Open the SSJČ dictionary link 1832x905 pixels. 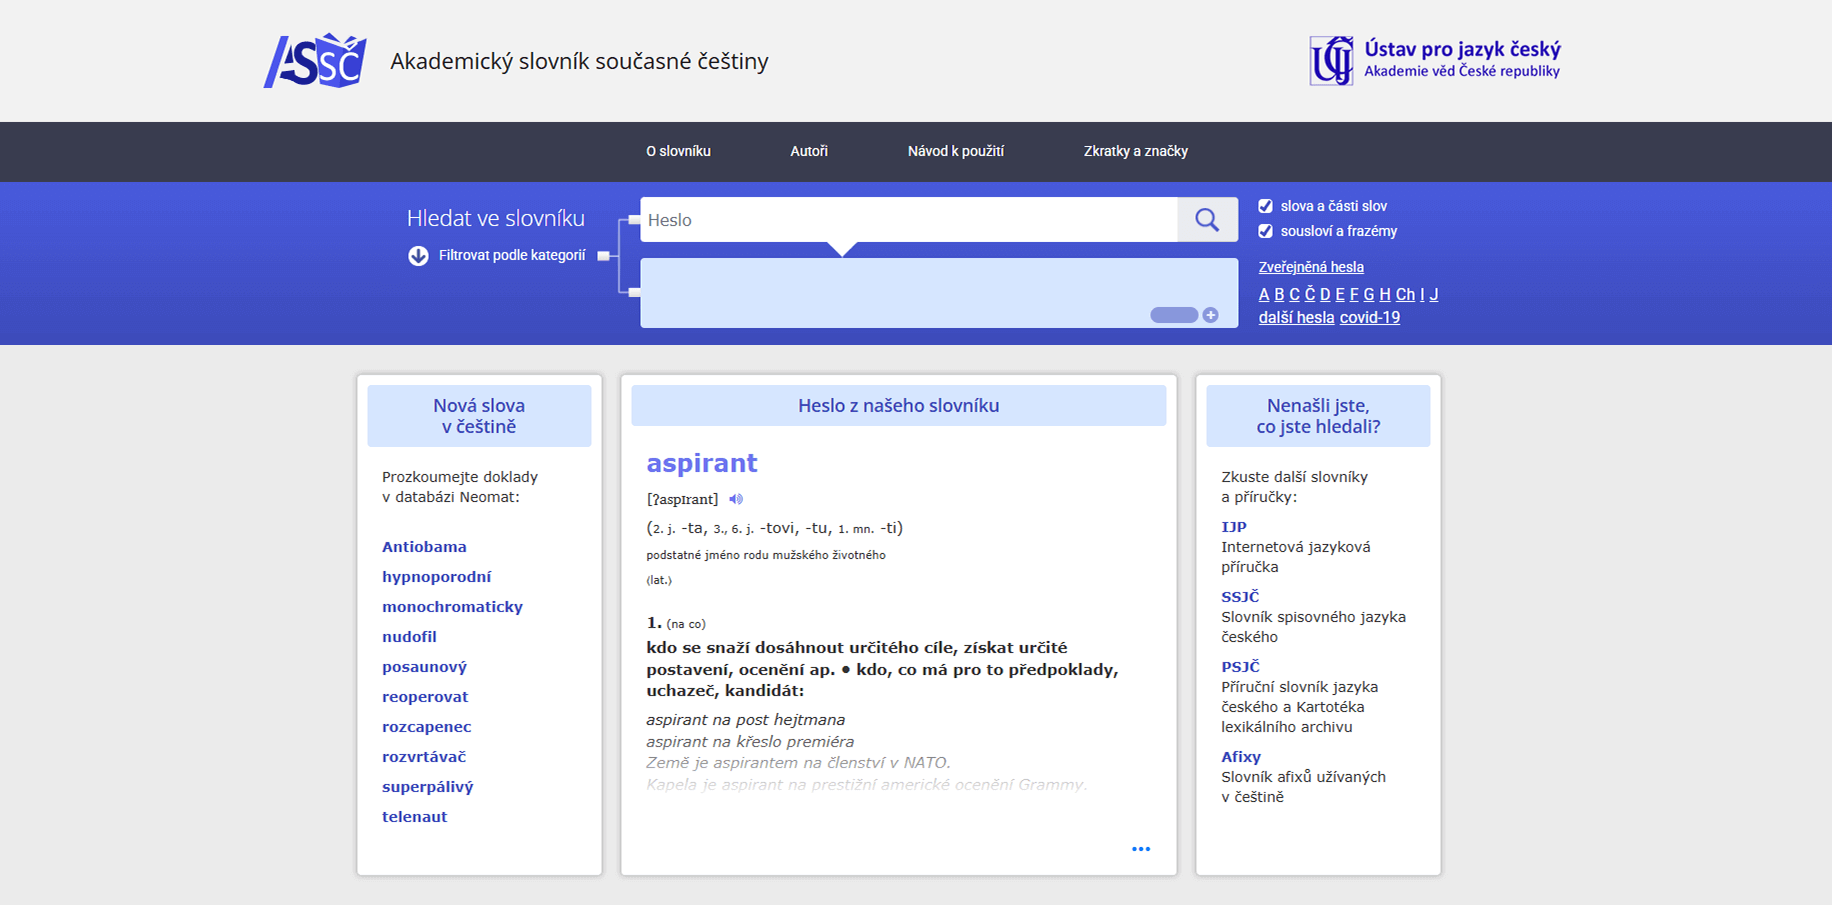(1240, 597)
